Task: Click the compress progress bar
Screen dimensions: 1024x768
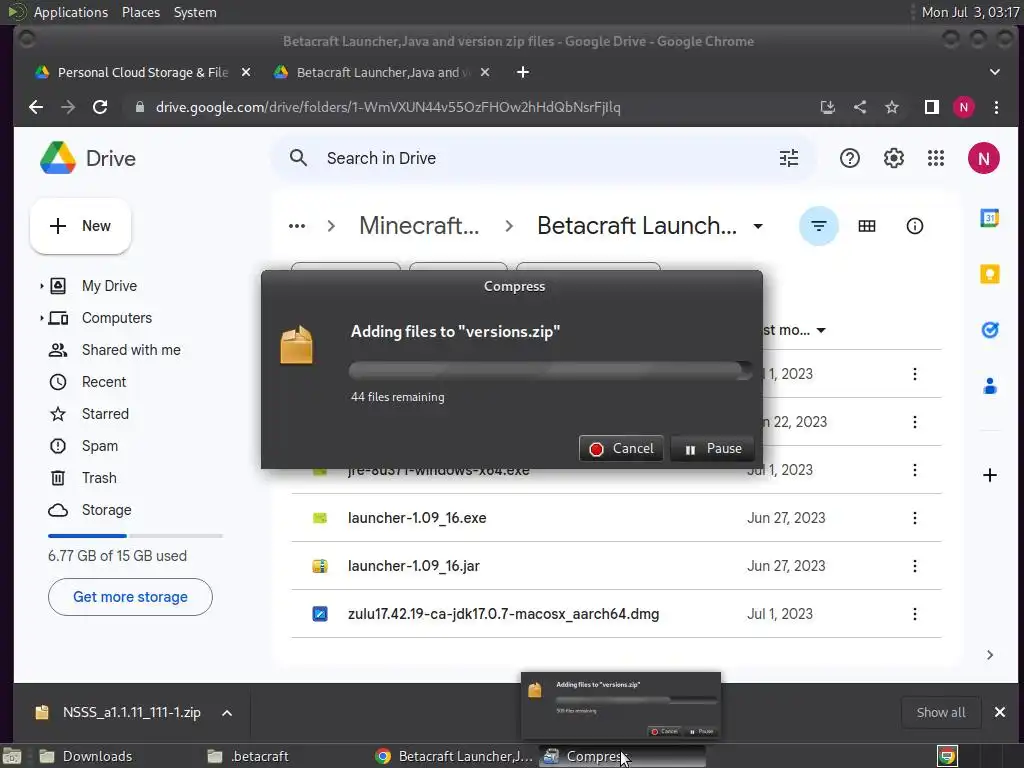Action: [551, 371]
